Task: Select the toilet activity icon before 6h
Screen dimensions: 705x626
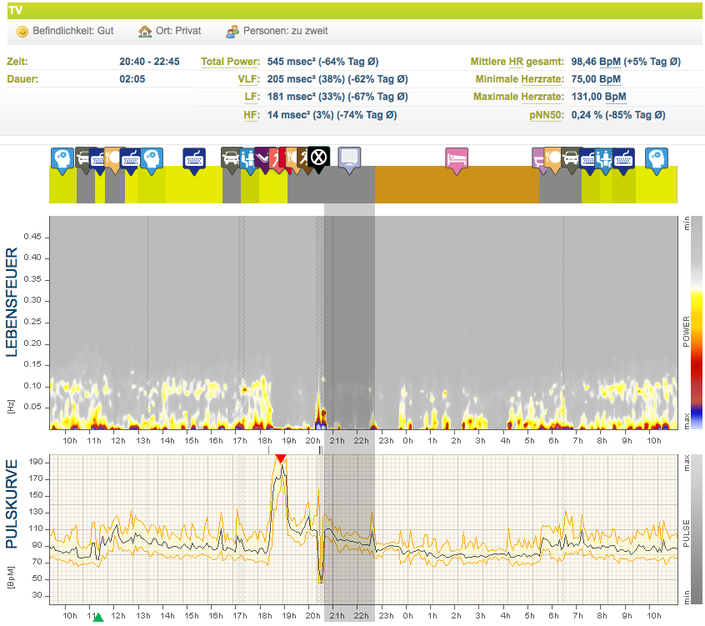Action: tap(540, 157)
